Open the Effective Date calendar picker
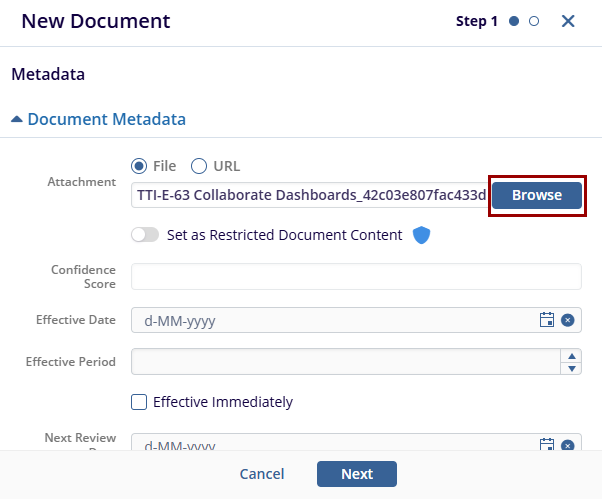The height and width of the screenshot is (499, 602). [x=546, y=320]
